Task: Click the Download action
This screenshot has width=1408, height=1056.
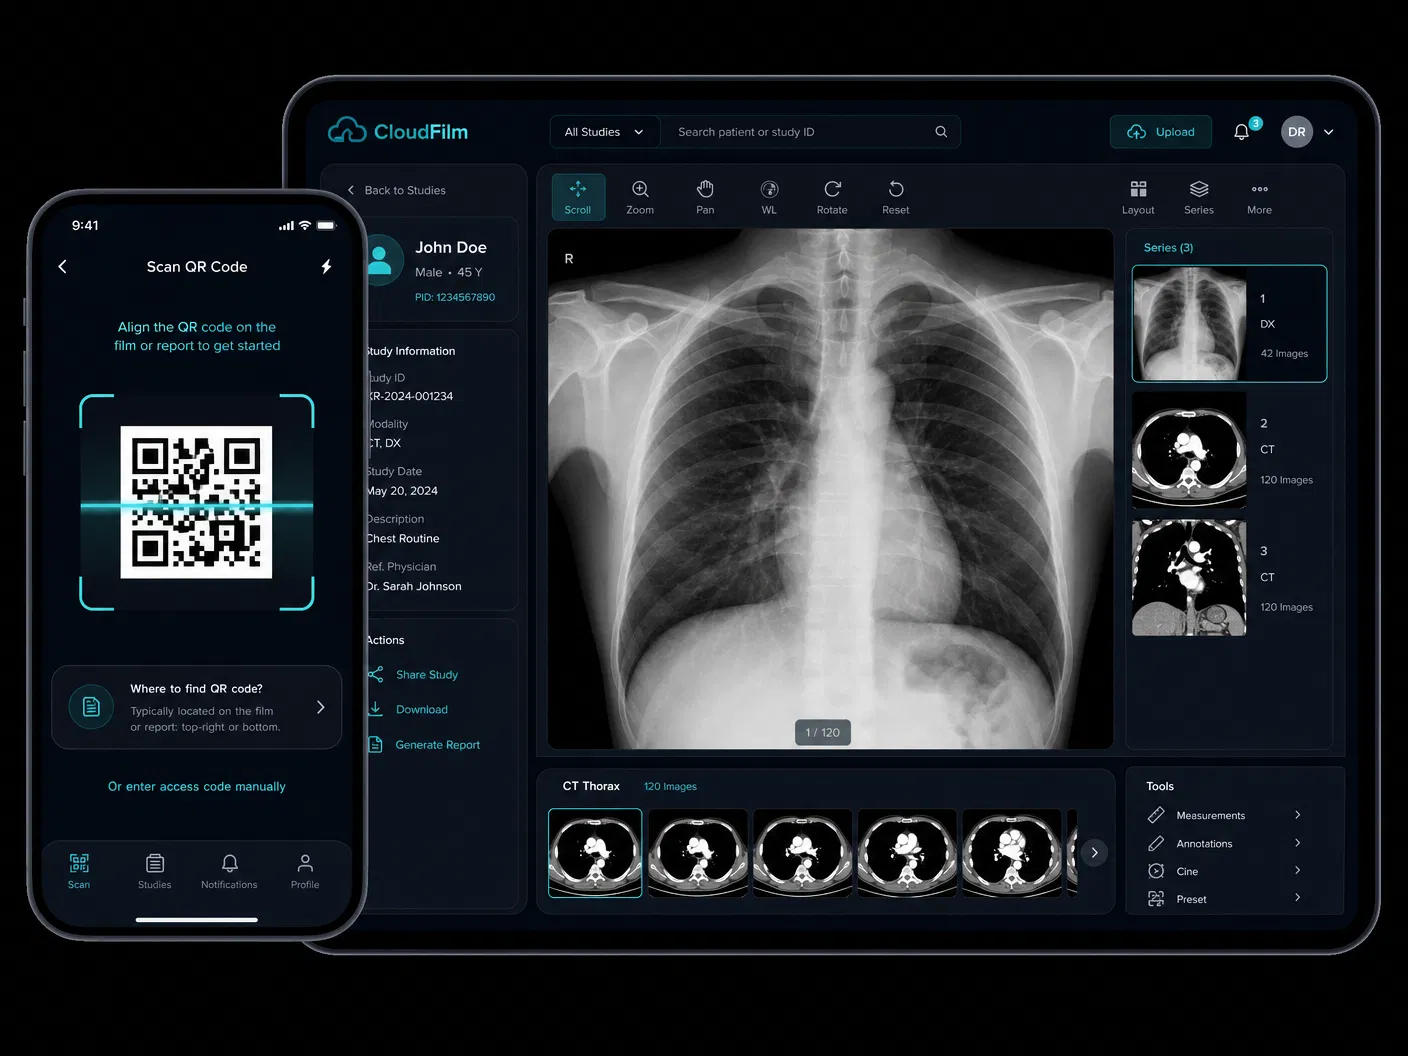Action: [x=408, y=710]
